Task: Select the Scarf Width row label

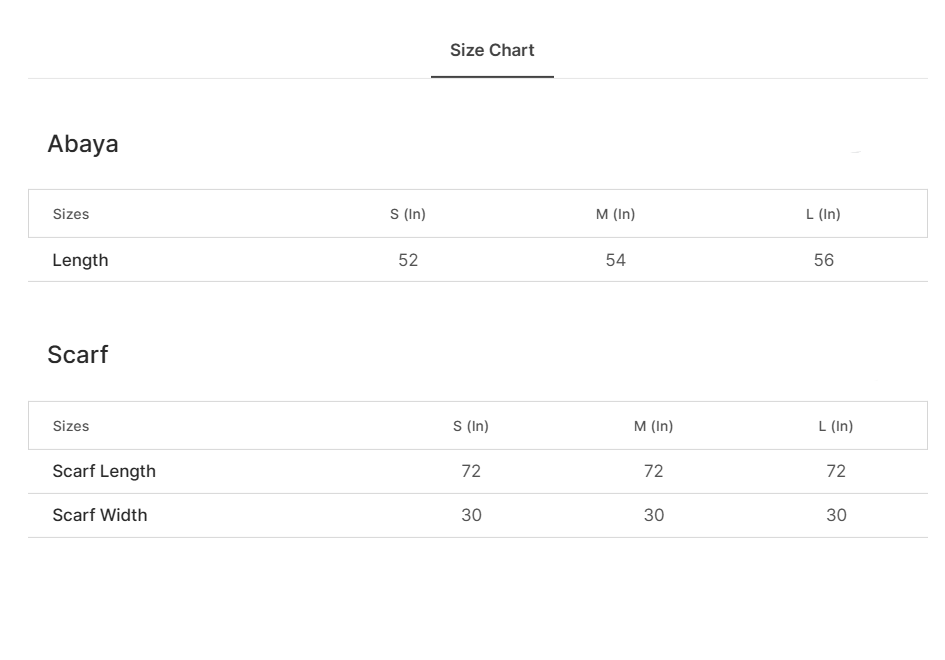Action: (100, 515)
